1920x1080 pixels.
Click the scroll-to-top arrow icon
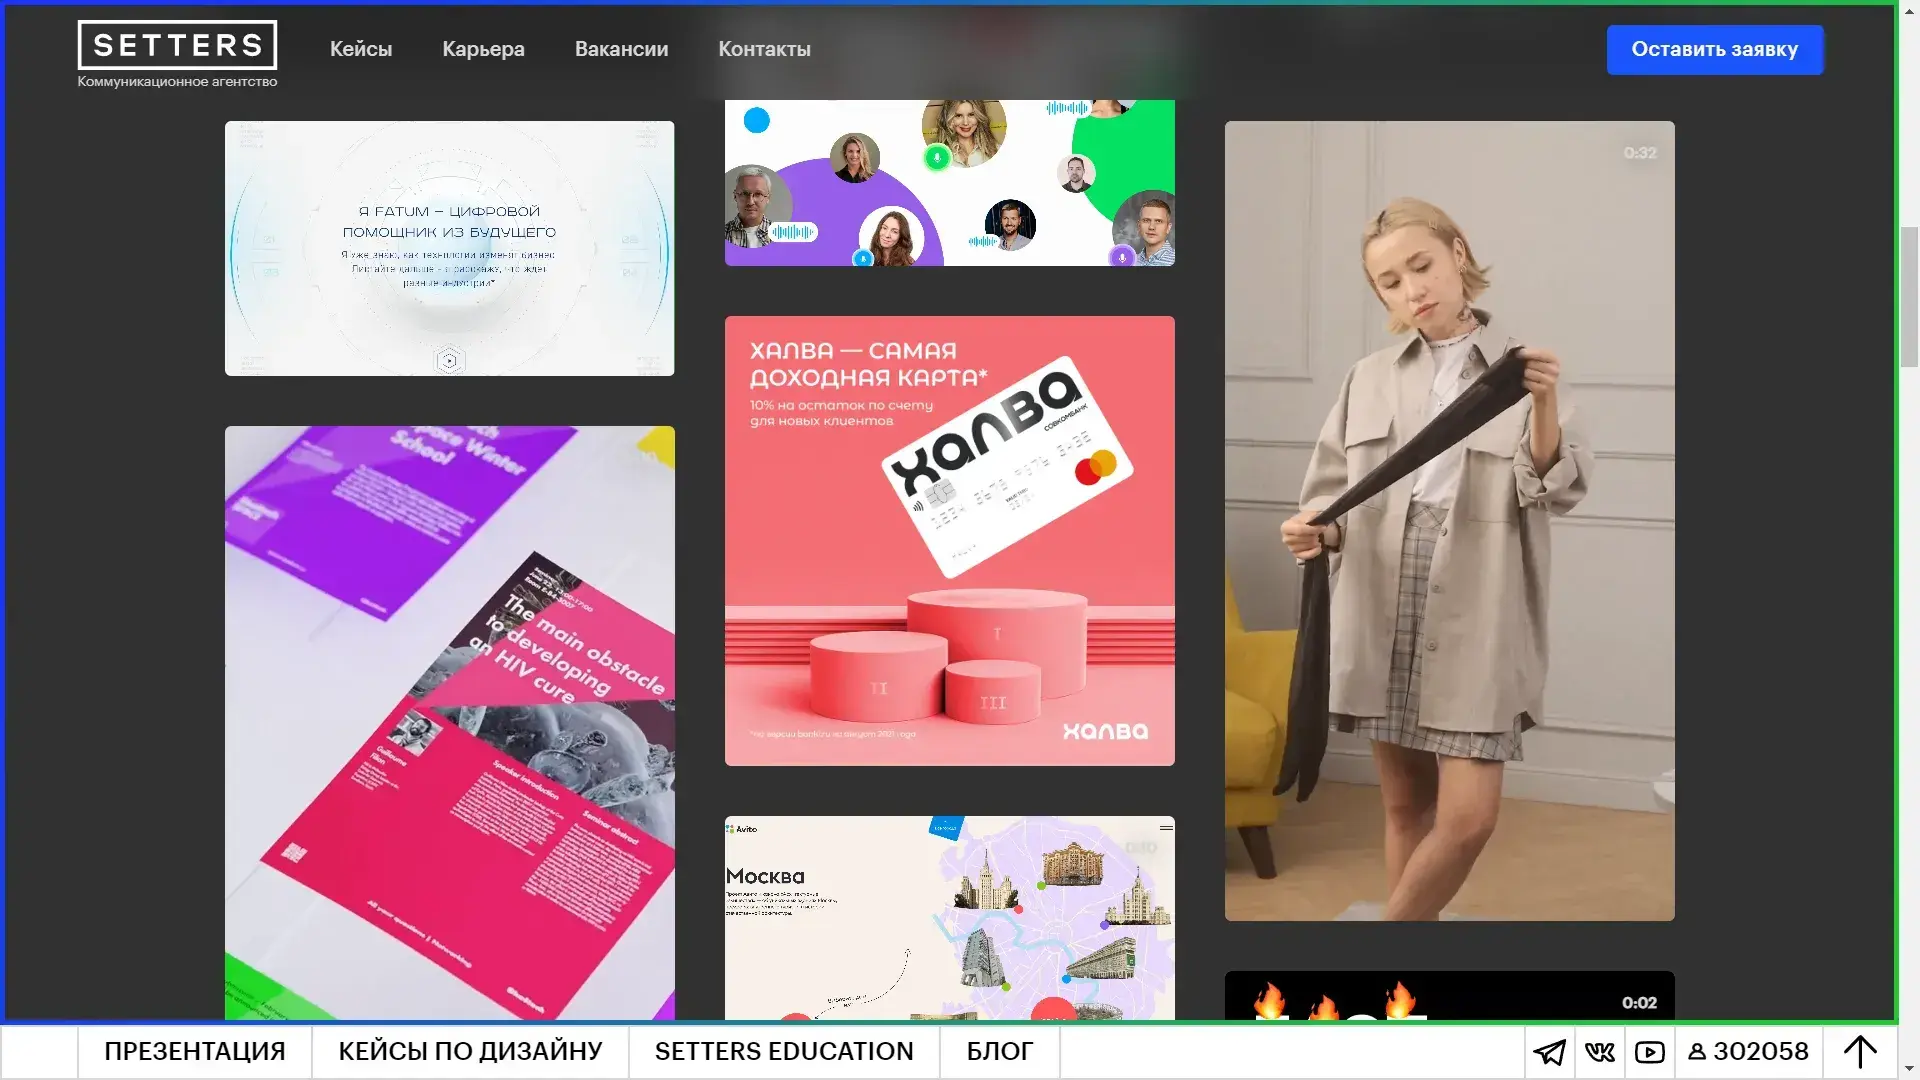[x=1860, y=1052]
